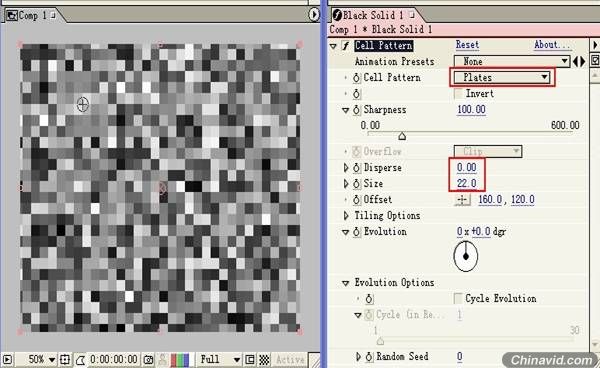
Task: Click the Offset point crosshair button
Action: click(462, 200)
